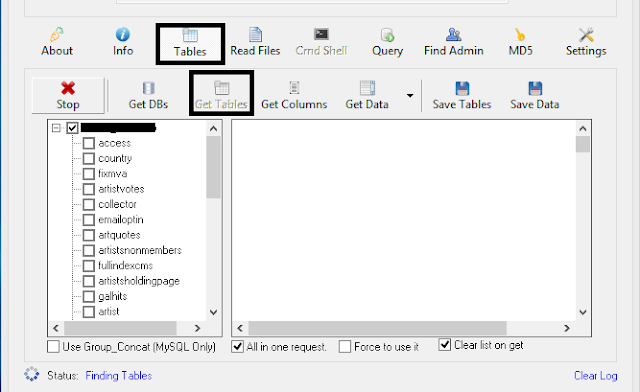Image resolution: width=640 pixels, height=392 pixels.
Task: Click Get Columns toolbar button
Action: click(x=294, y=96)
